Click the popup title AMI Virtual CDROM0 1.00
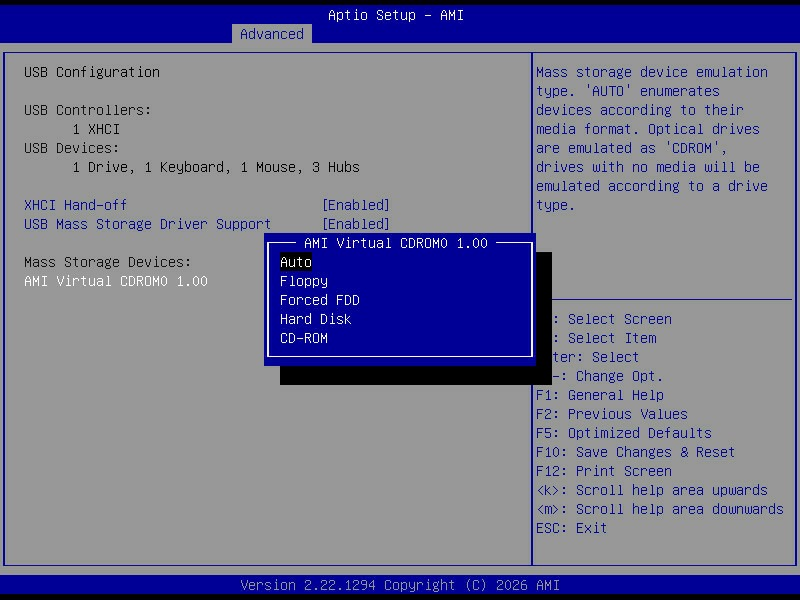This screenshot has height=600, width=800. point(395,243)
